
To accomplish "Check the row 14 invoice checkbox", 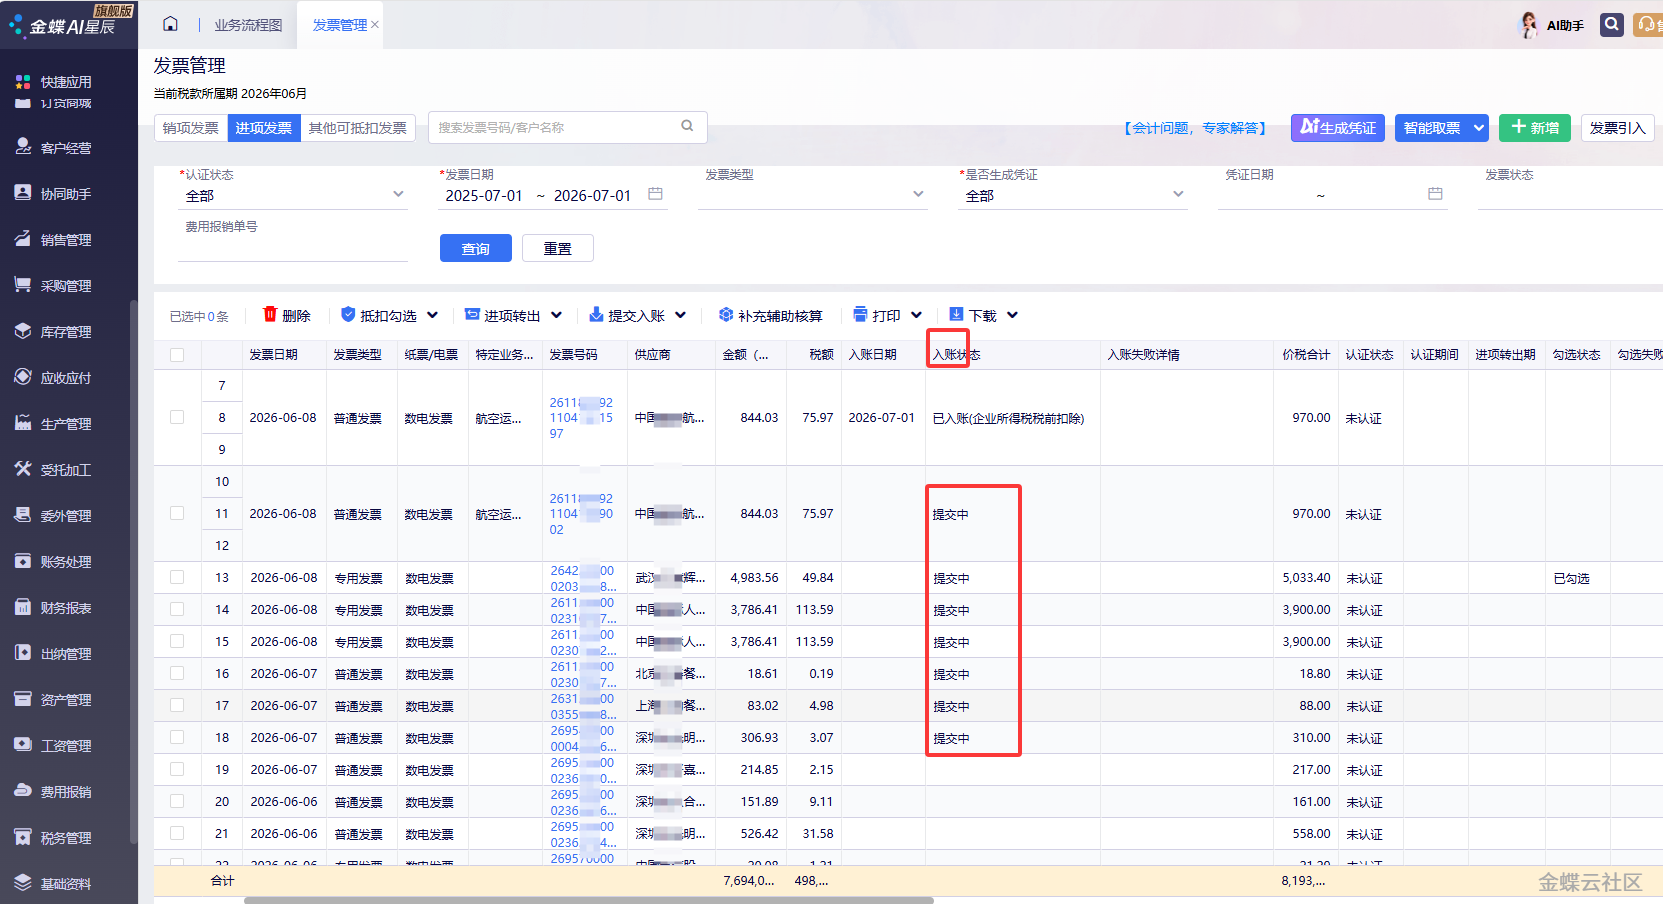I will (177, 609).
